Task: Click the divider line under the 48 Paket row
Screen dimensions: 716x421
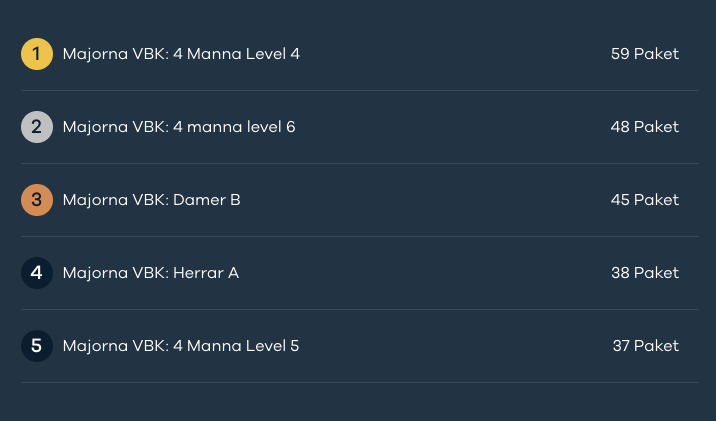Action: click(360, 164)
